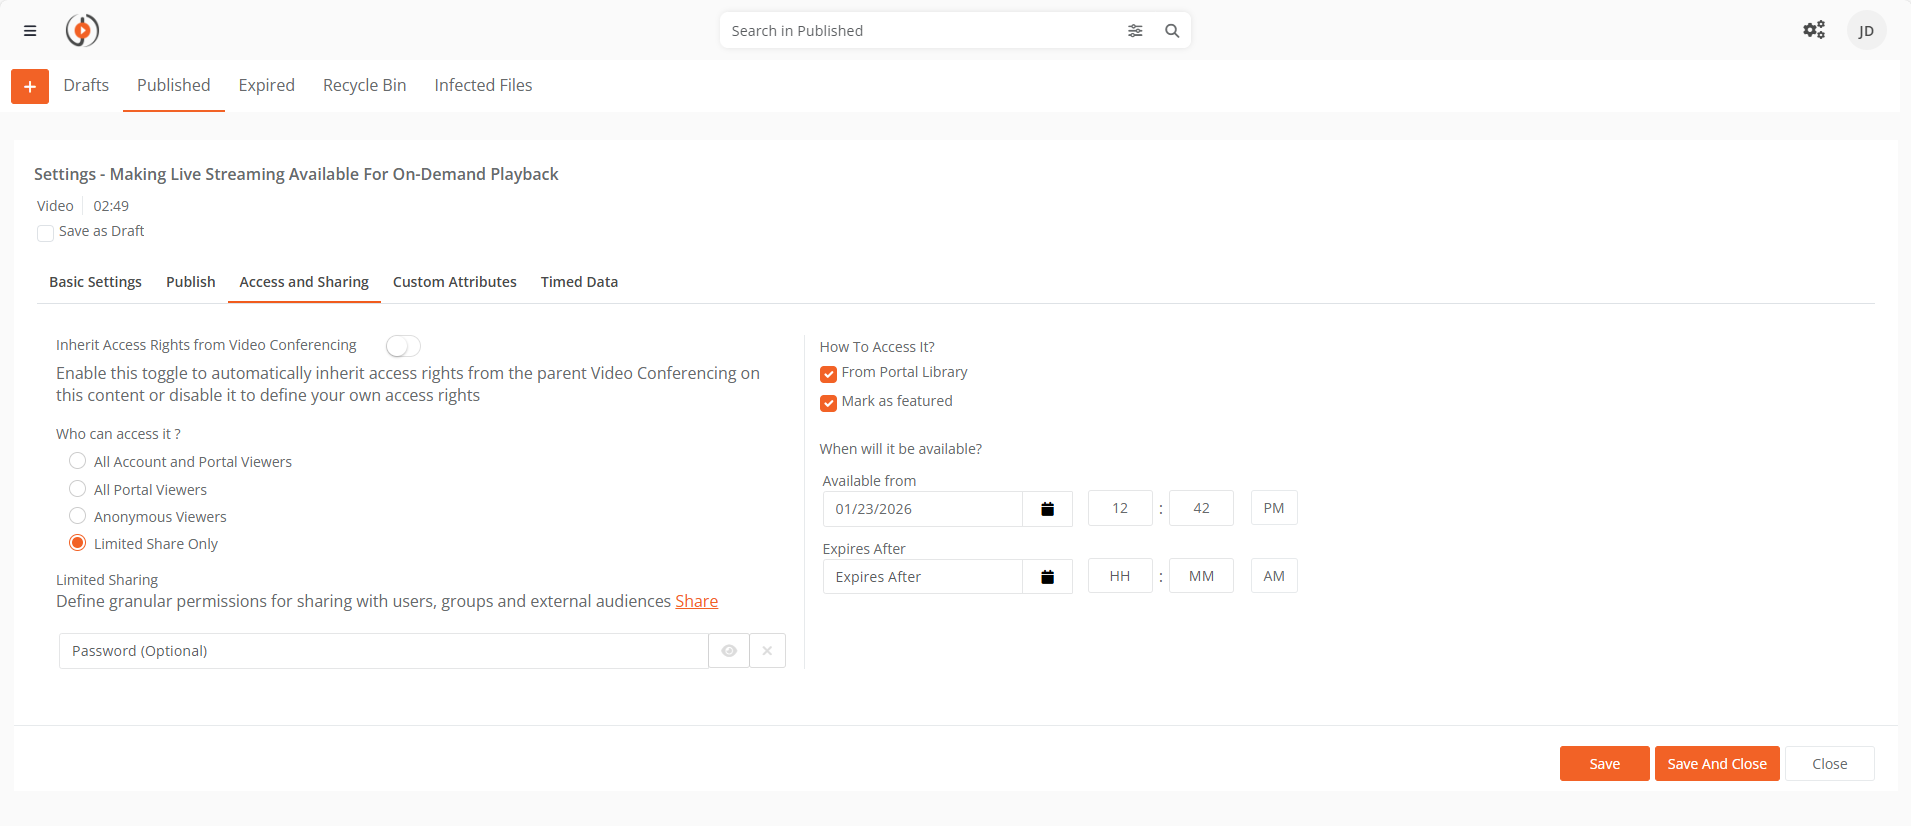The height and width of the screenshot is (826, 1911).
Task: Toggle AM on Expires After time
Action: pos(1273,576)
